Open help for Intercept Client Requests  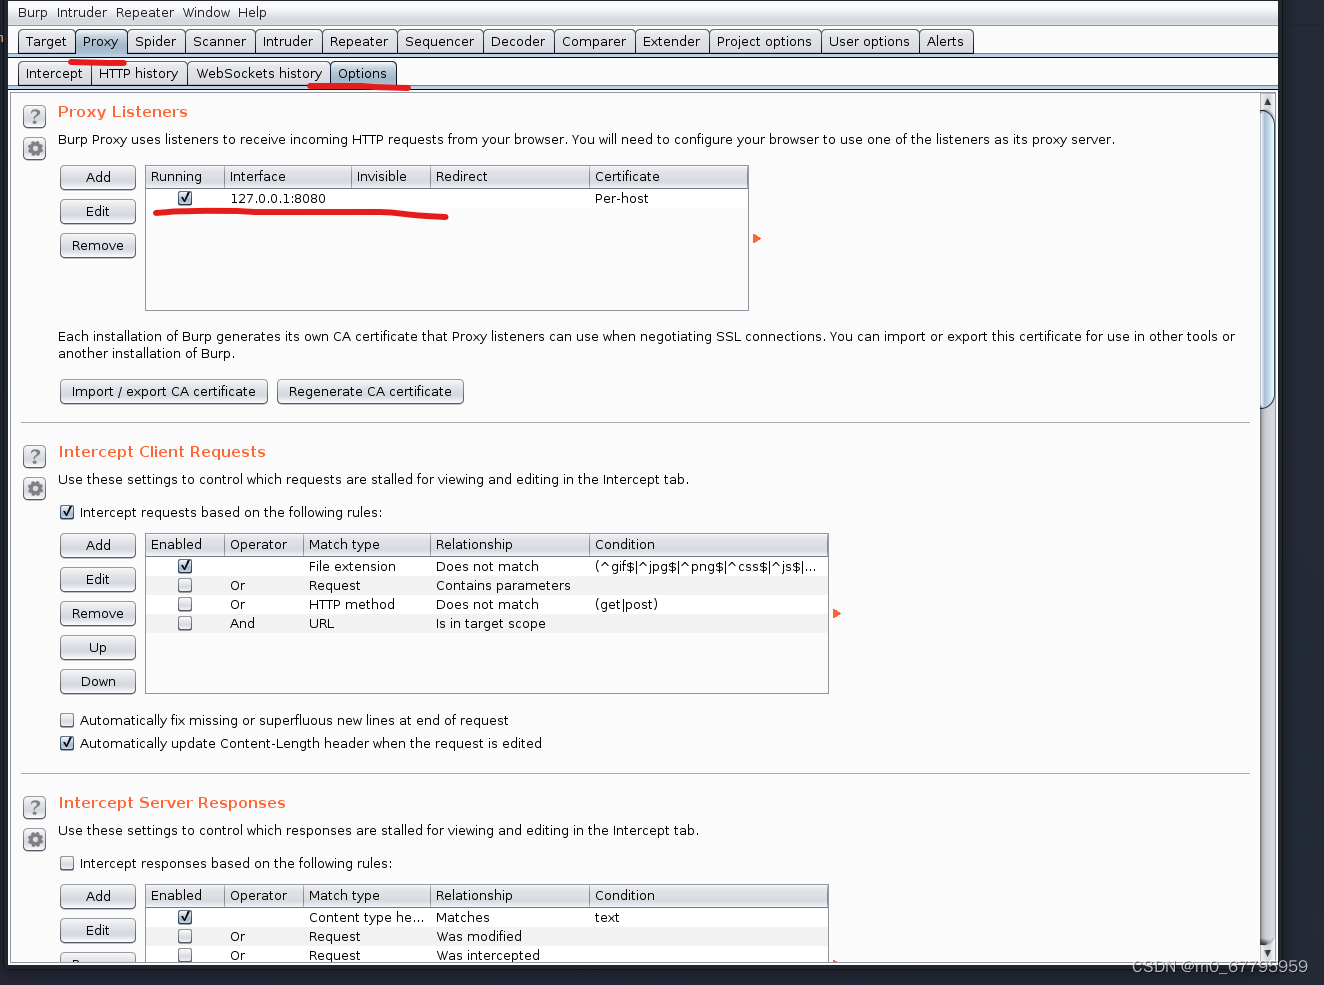tap(35, 456)
